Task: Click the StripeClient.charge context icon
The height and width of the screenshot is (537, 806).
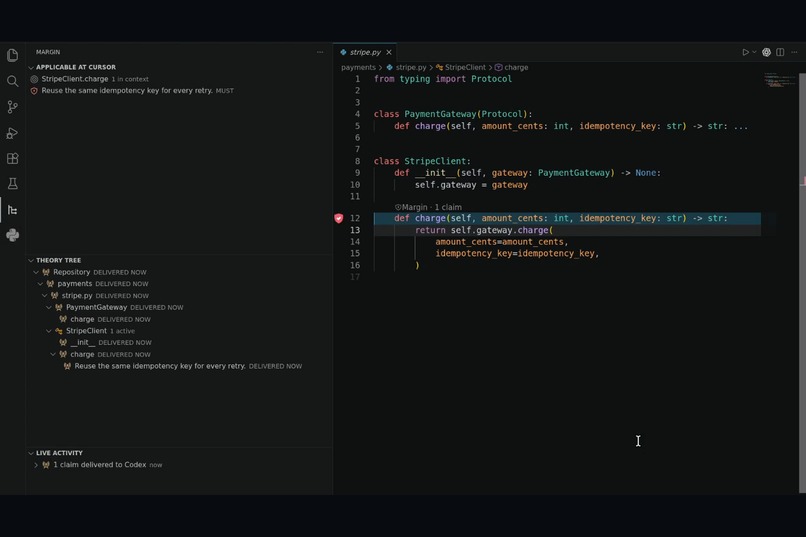Action: point(34,79)
